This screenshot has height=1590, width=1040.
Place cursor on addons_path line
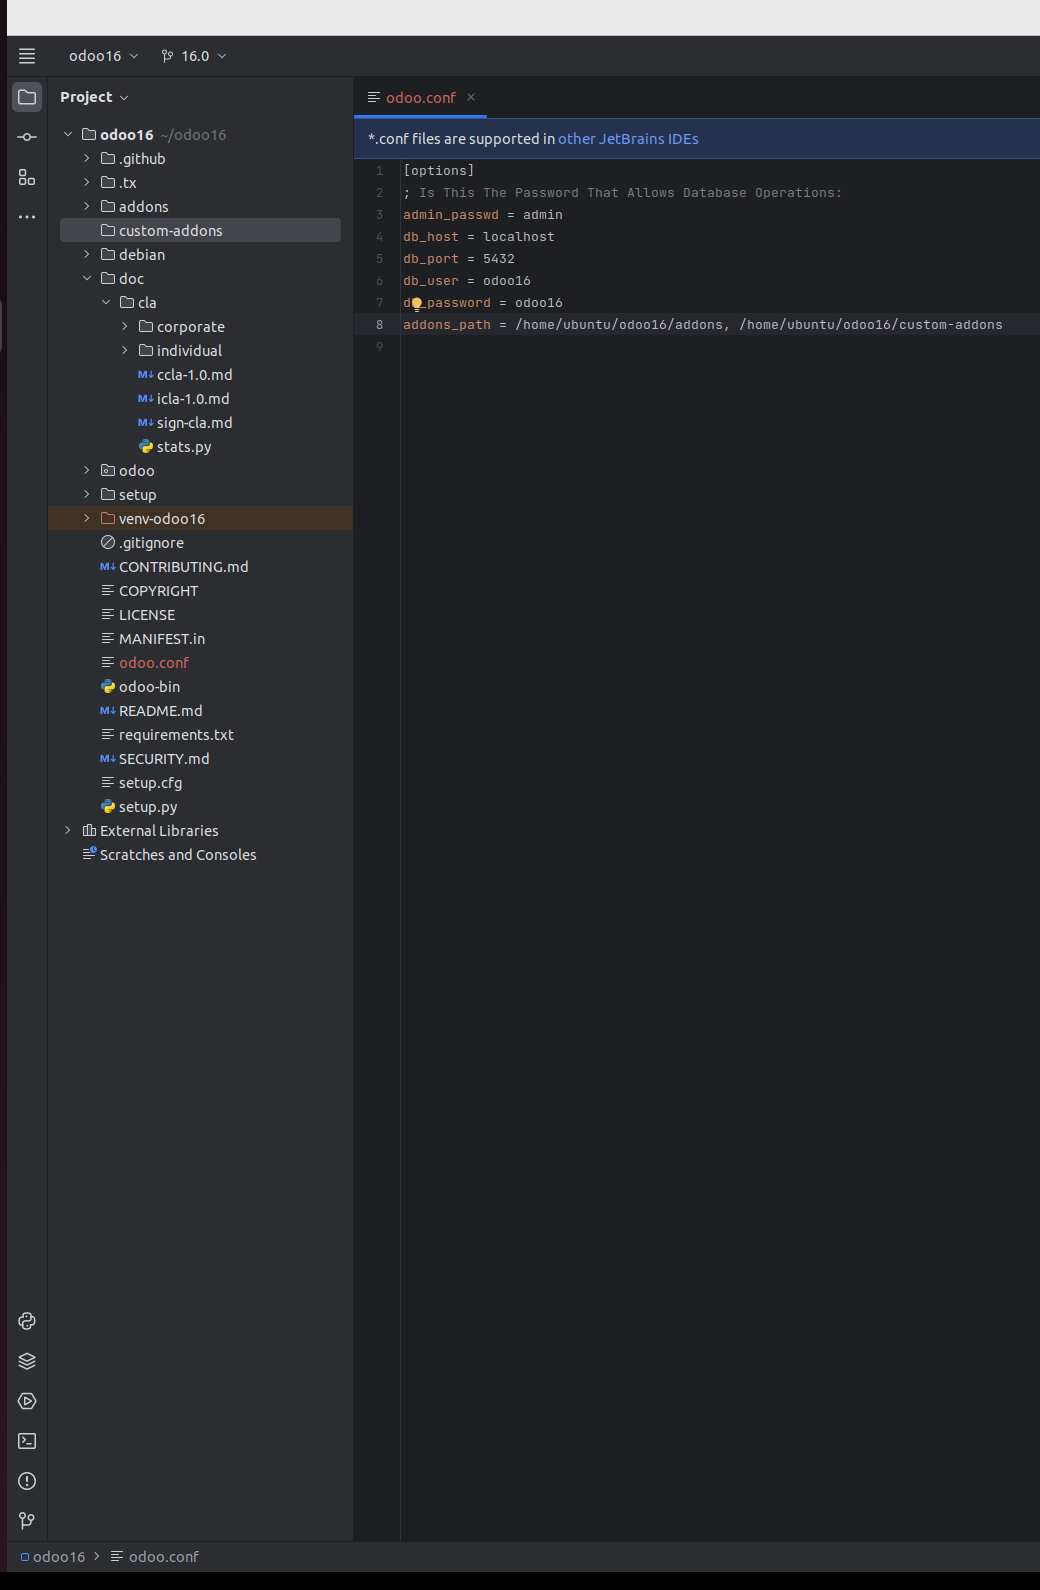tap(702, 325)
